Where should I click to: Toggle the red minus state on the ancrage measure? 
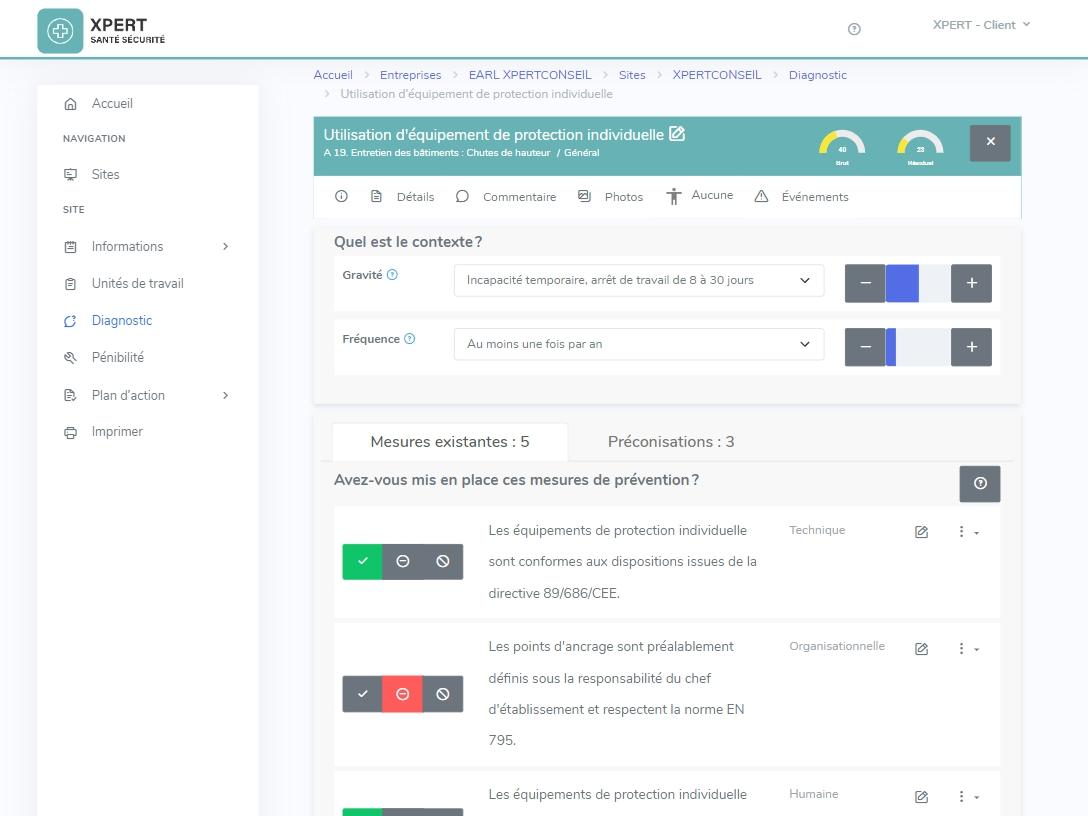(402, 693)
